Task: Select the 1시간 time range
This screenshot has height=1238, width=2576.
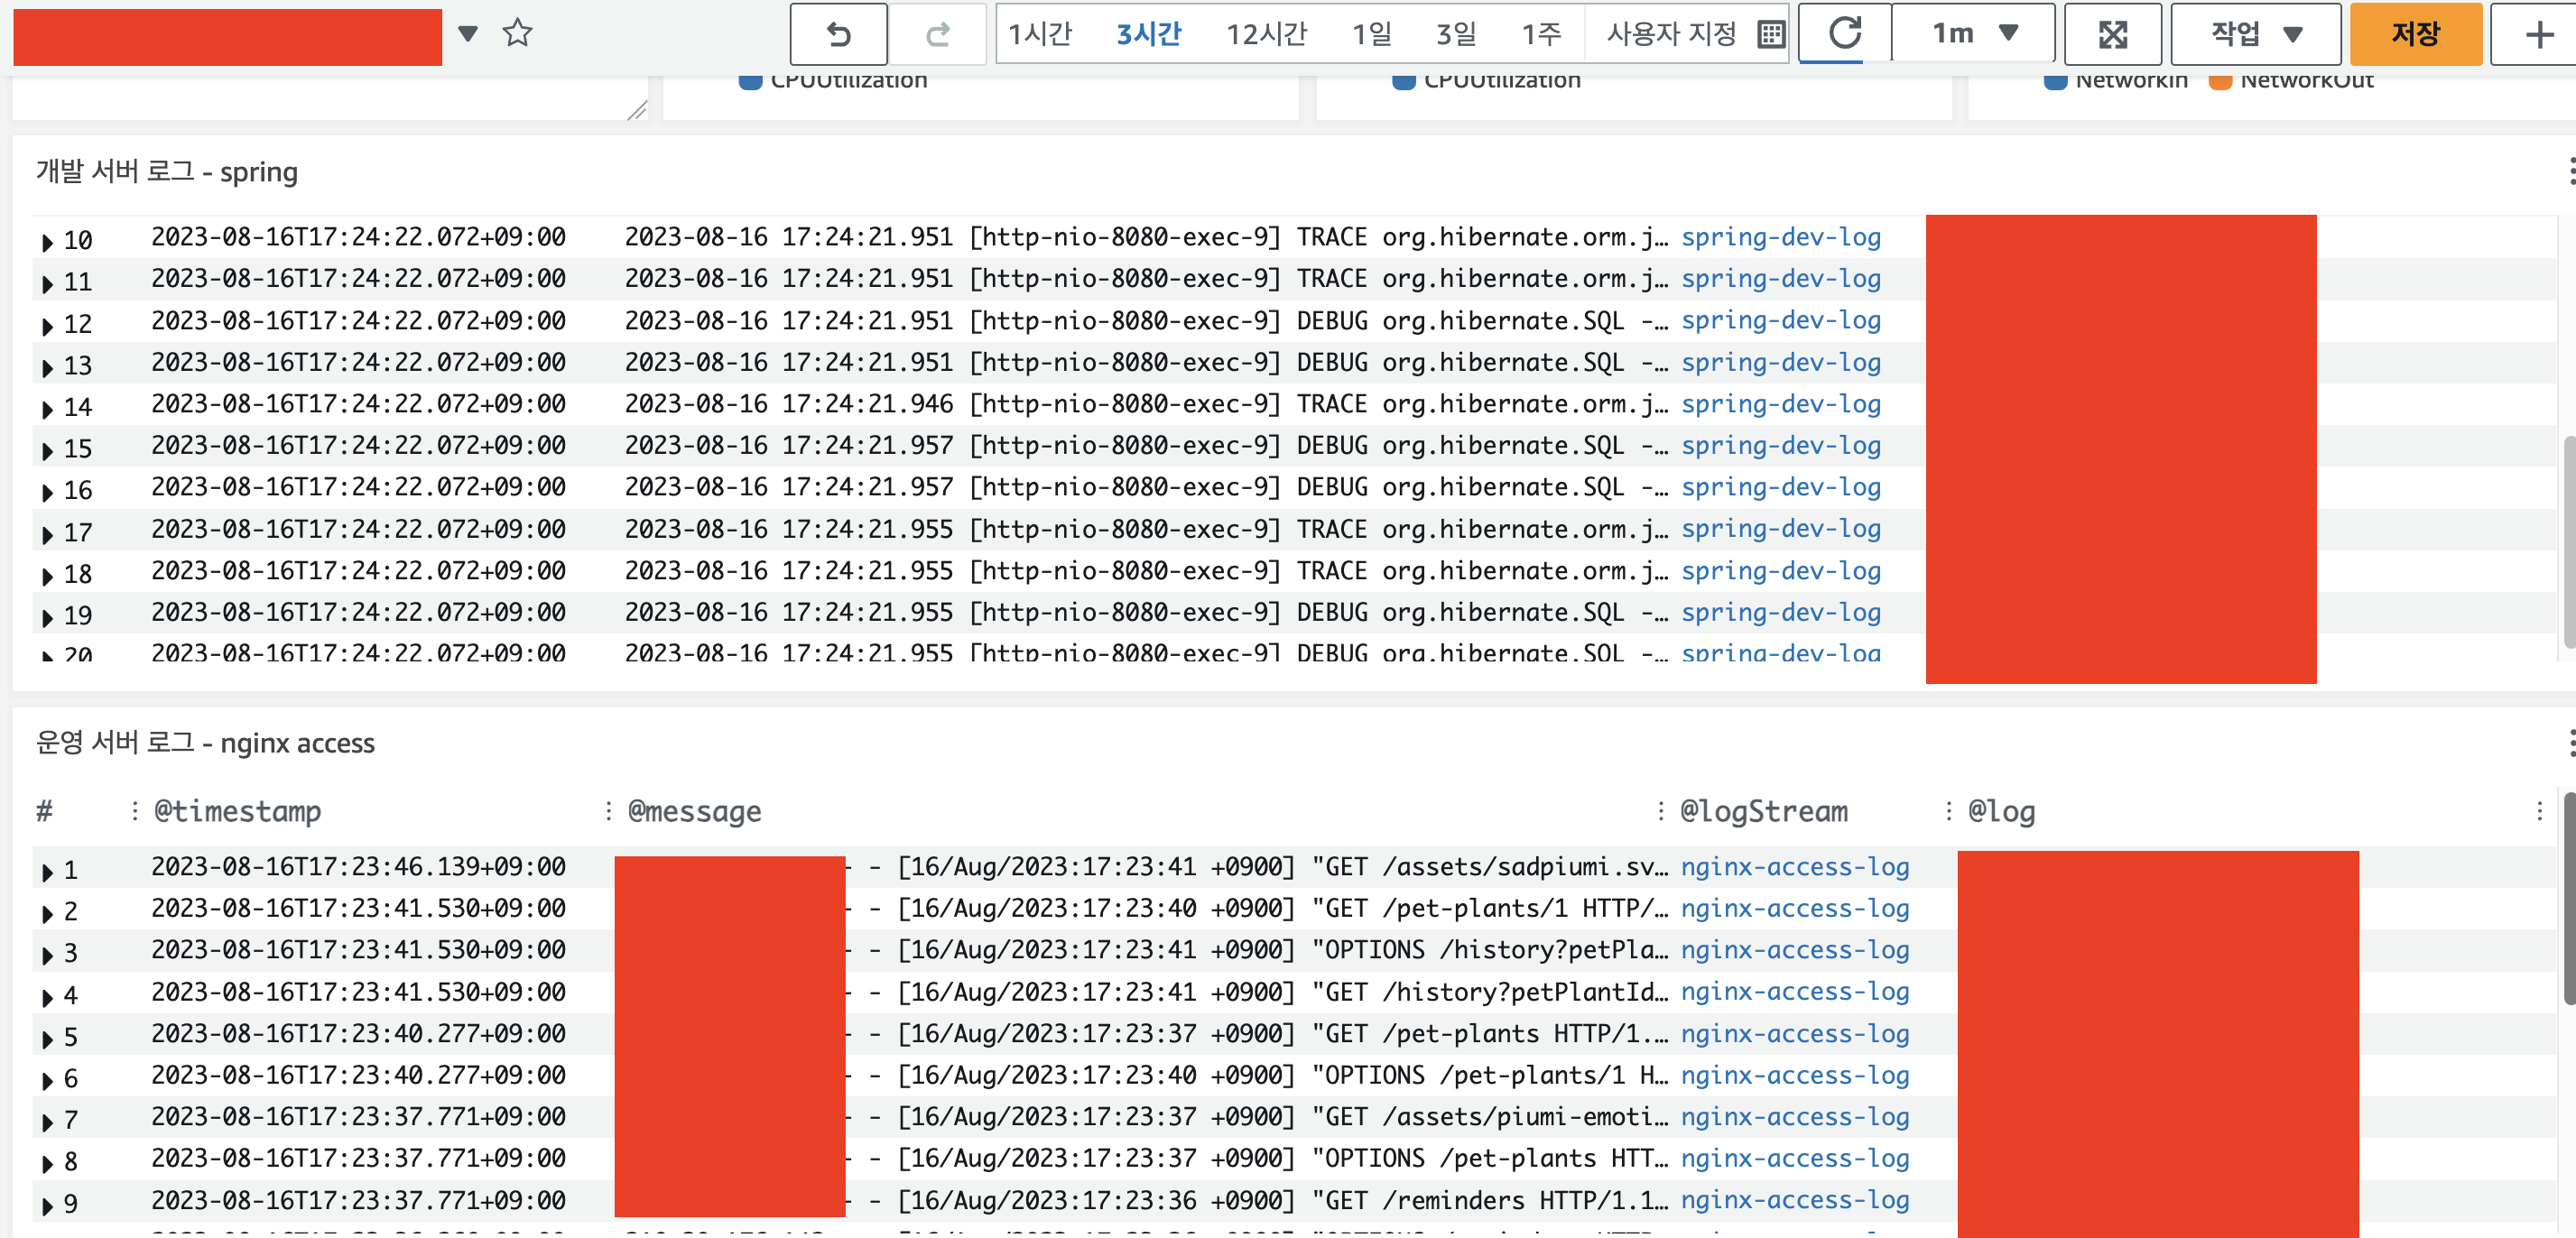Action: click(1039, 35)
